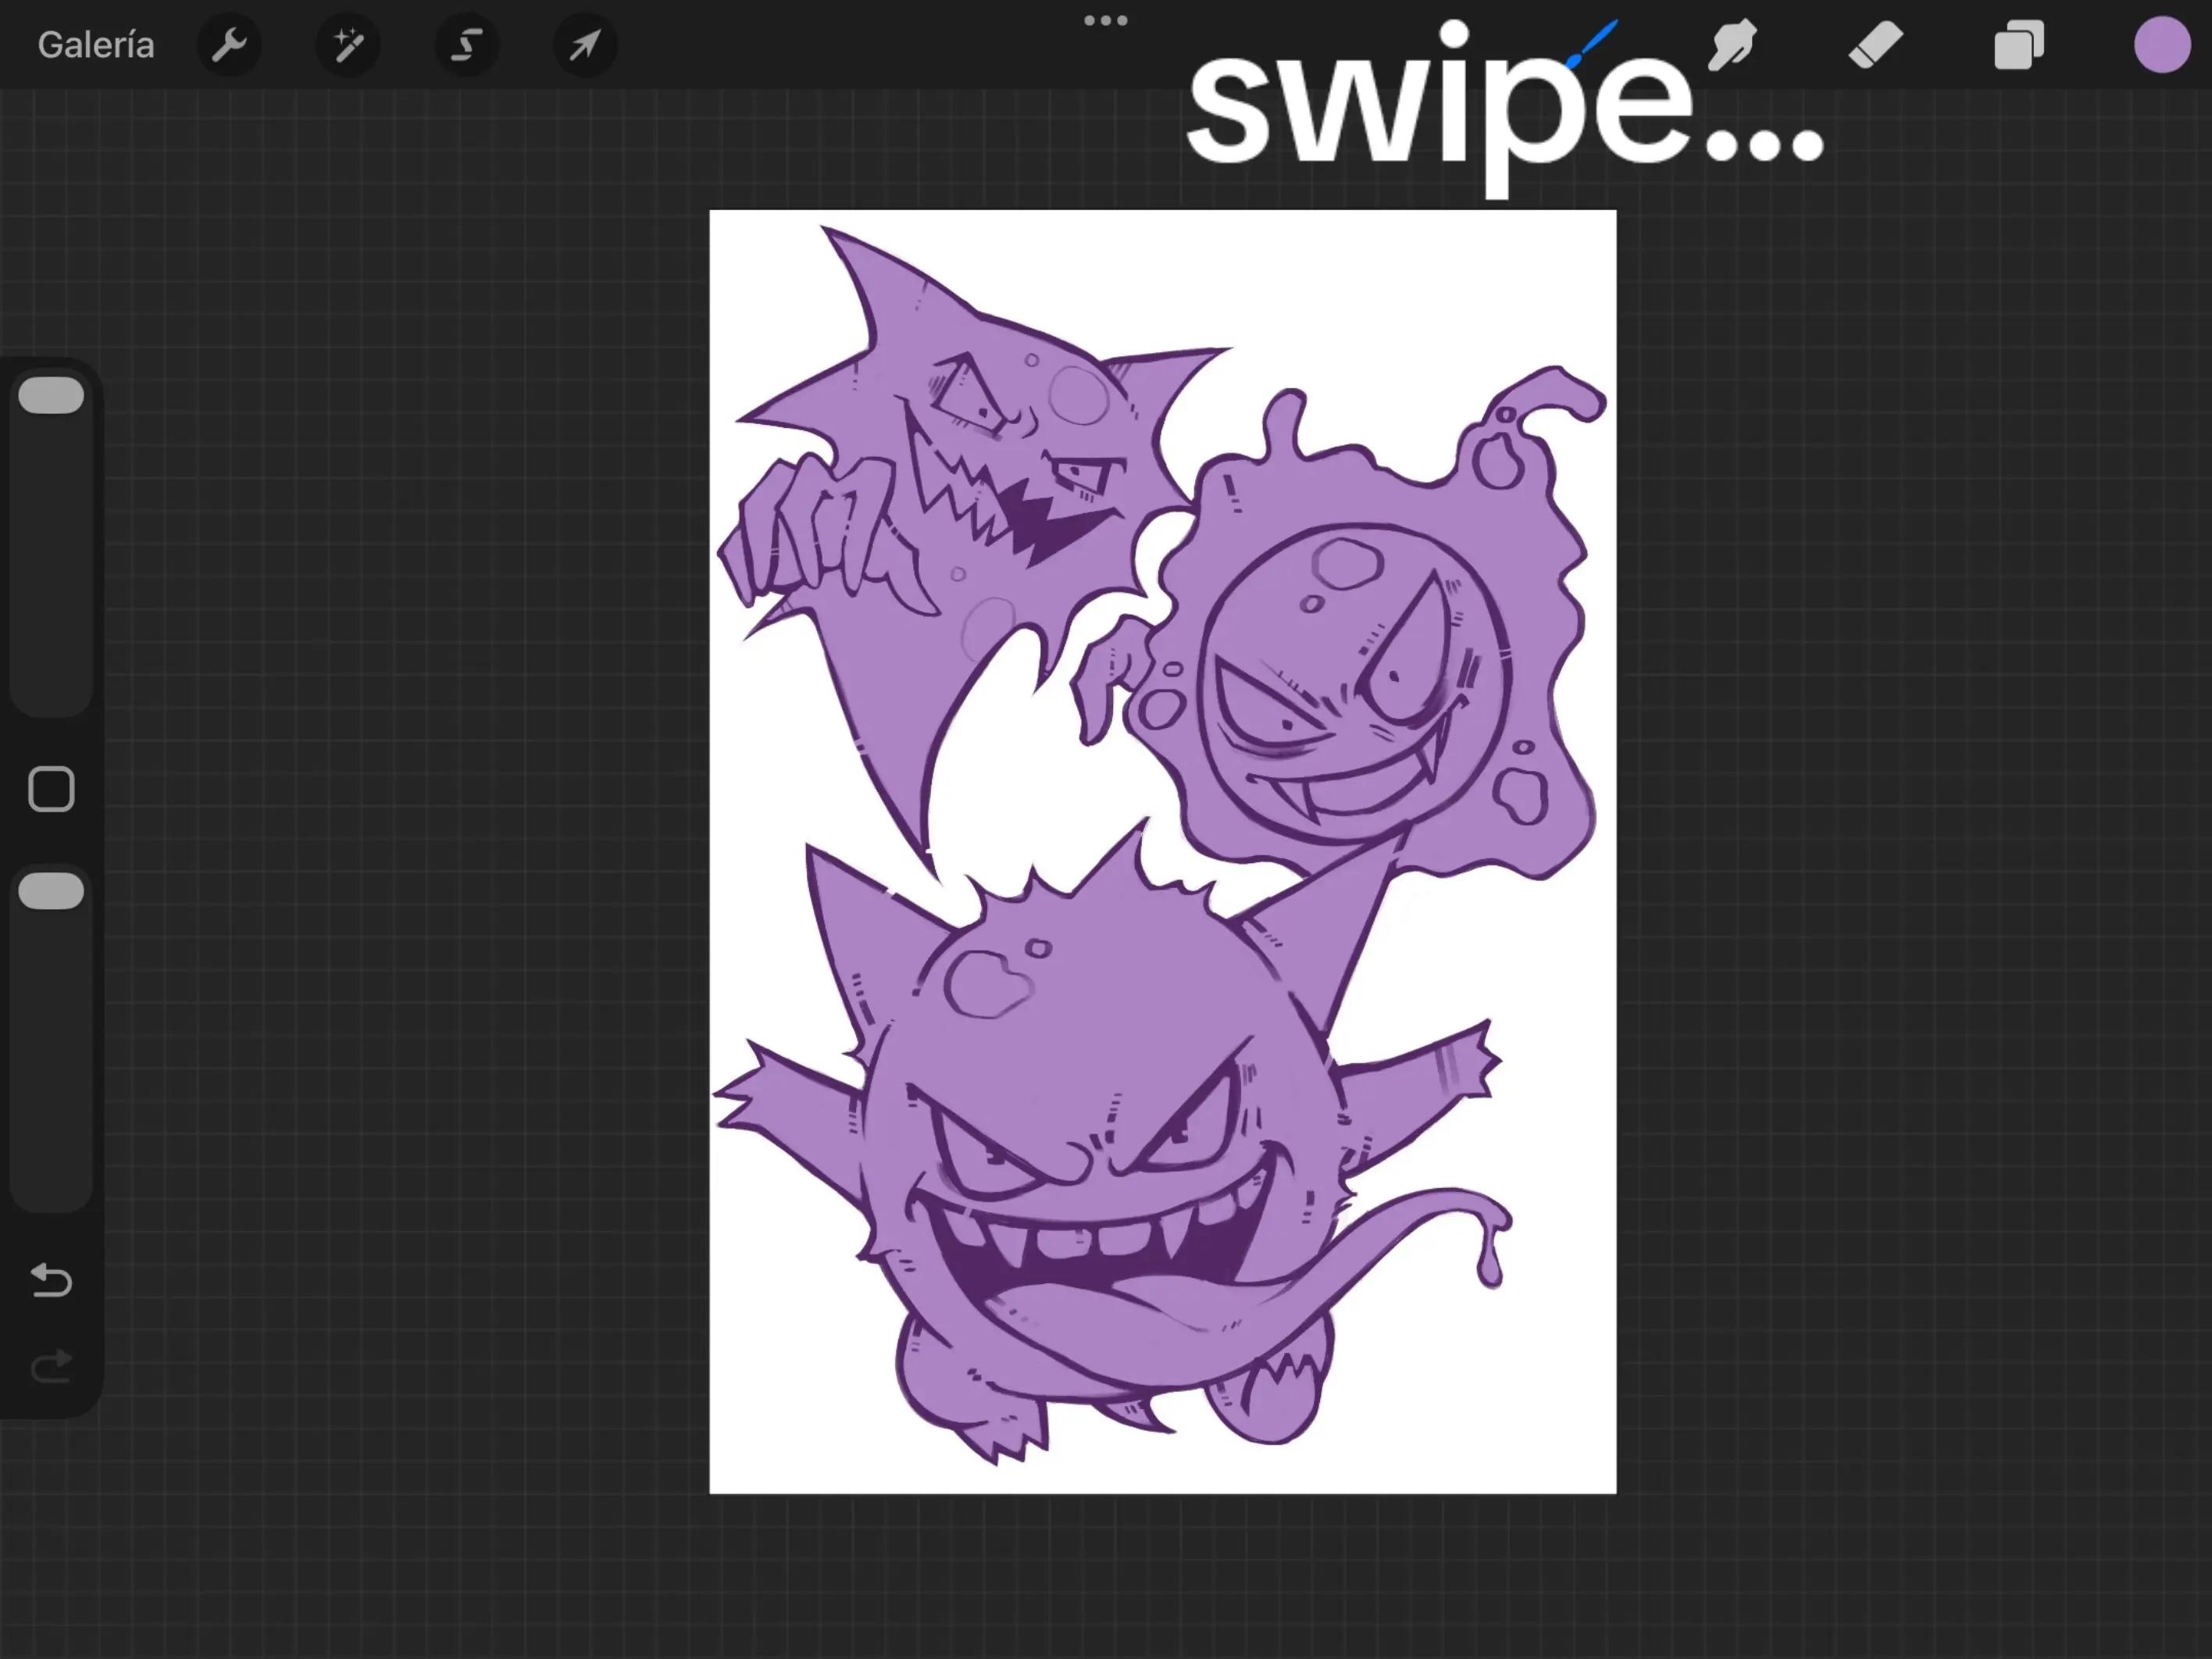Tap the three-dot menu at top center
Screen dimensions: 2212x1659
coord(1106,20)
